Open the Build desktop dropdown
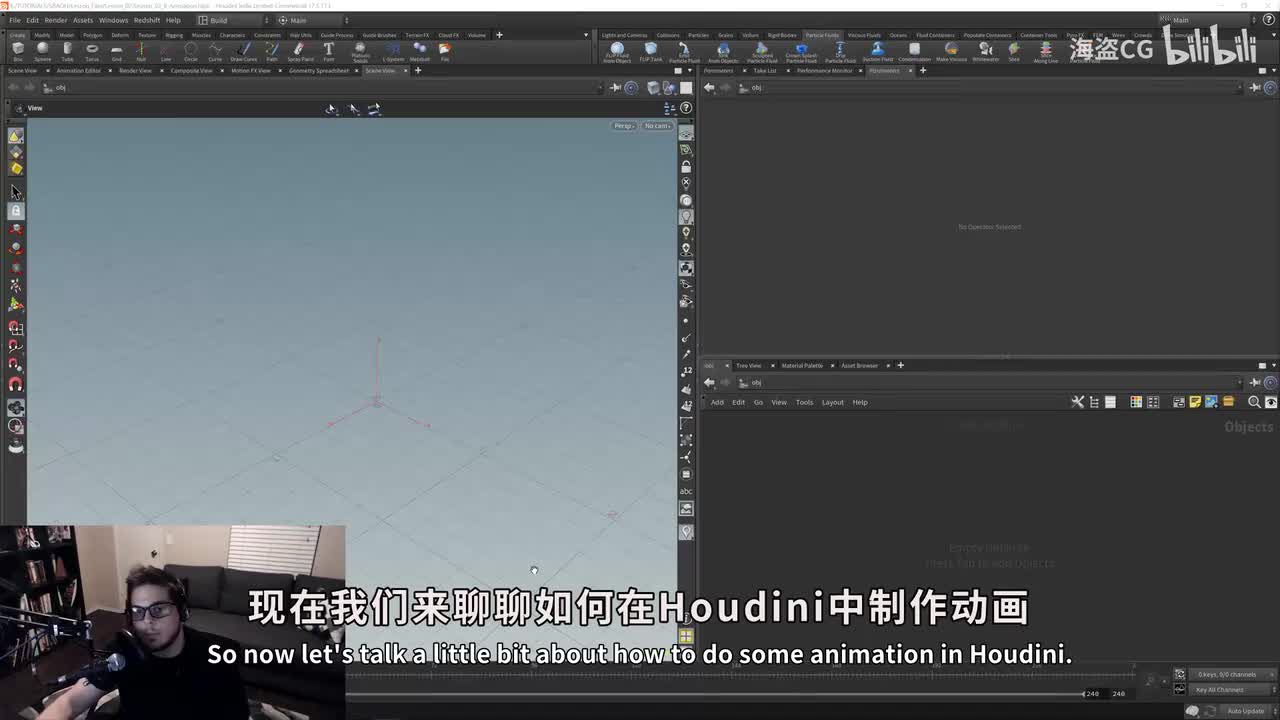Image resolution: width=1280 pixels, height=720 pixels. pyautogui.click(x=231, y=20)
